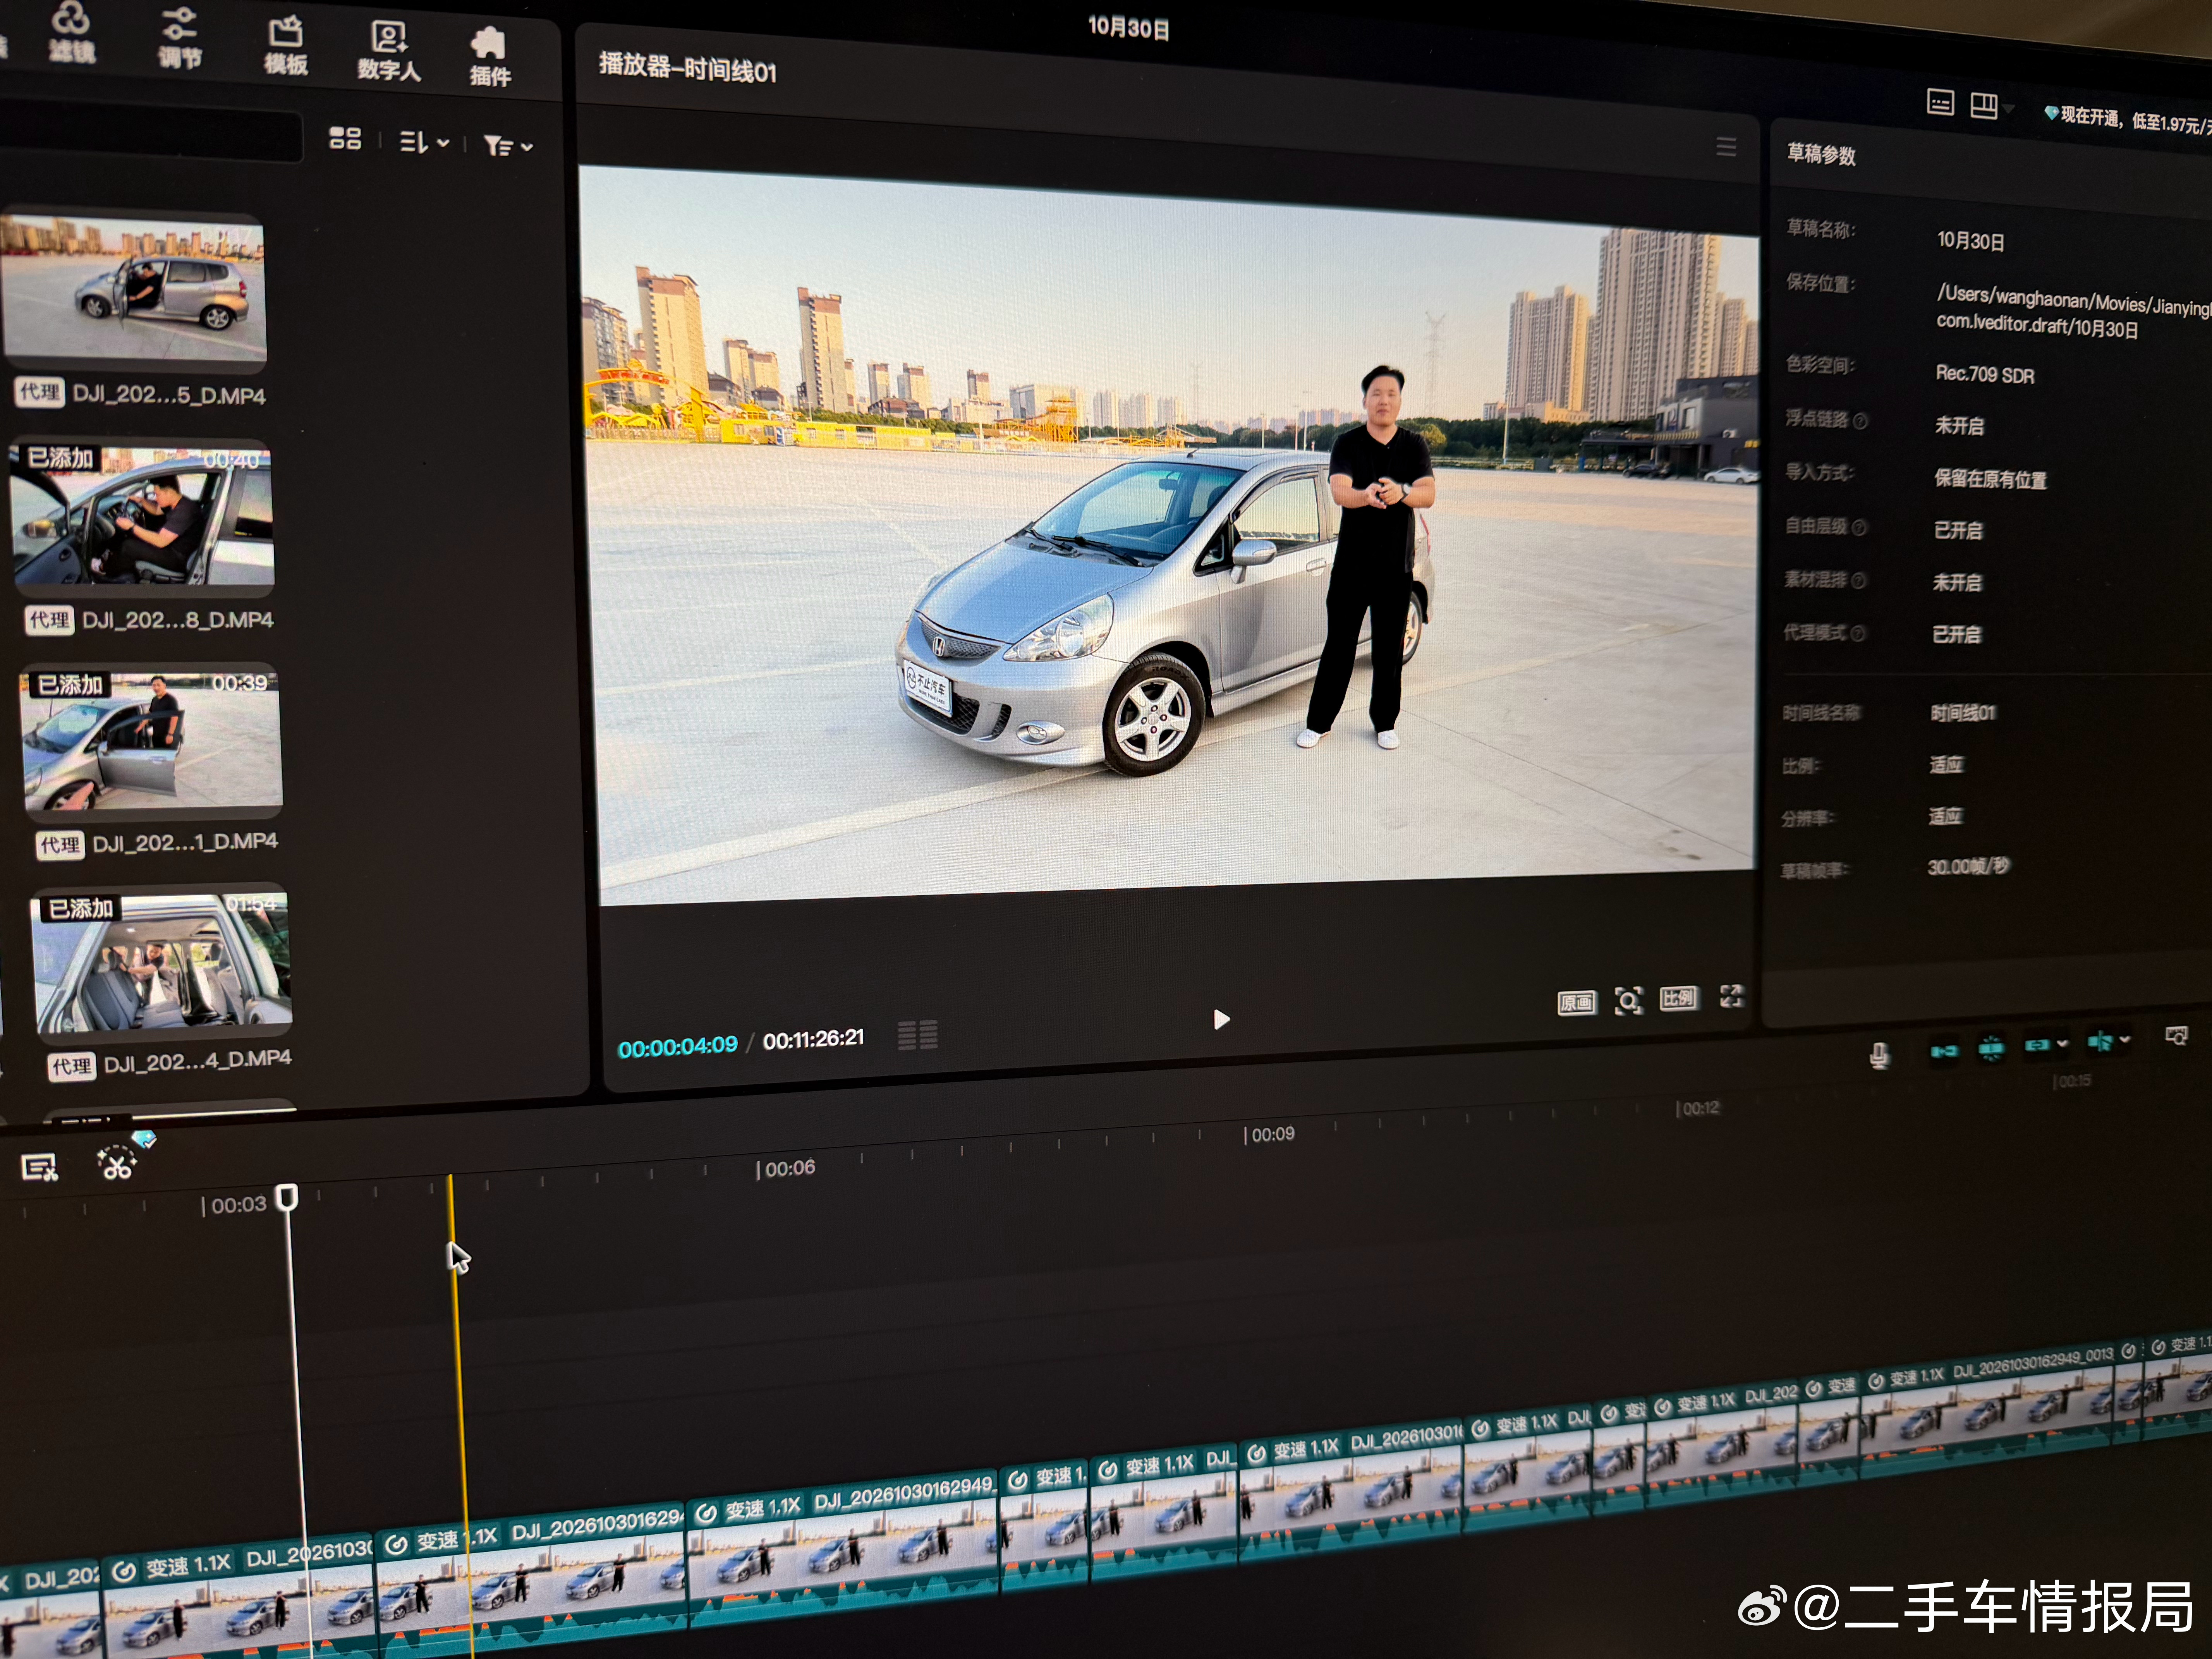This screenshot has height=1659, width=2212.
Task: Click the subtitle layout icon in title bar
Action: 1940,102
